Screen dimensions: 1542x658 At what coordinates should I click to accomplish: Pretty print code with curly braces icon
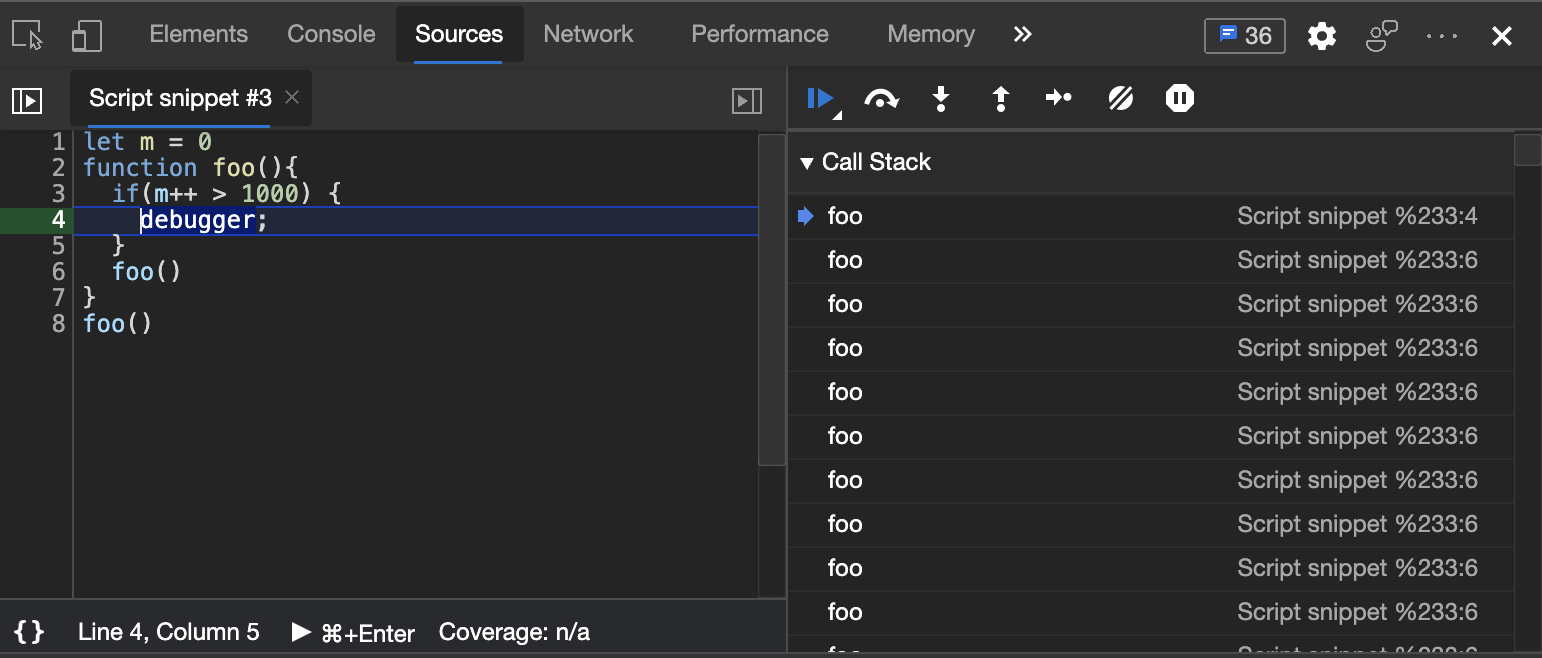(30, 632)
